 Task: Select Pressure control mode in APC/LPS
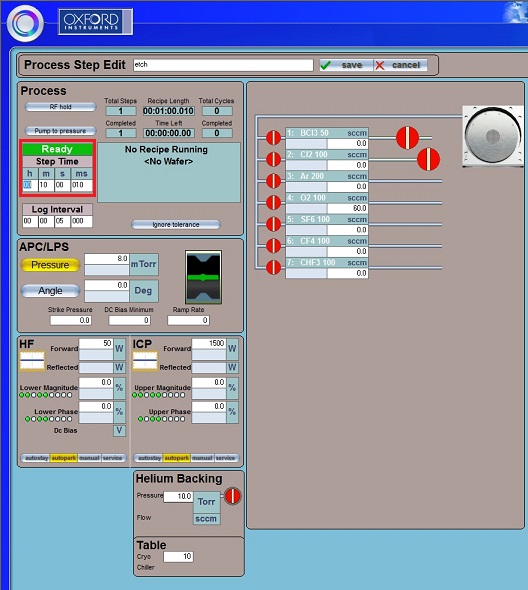coord(50,265)
